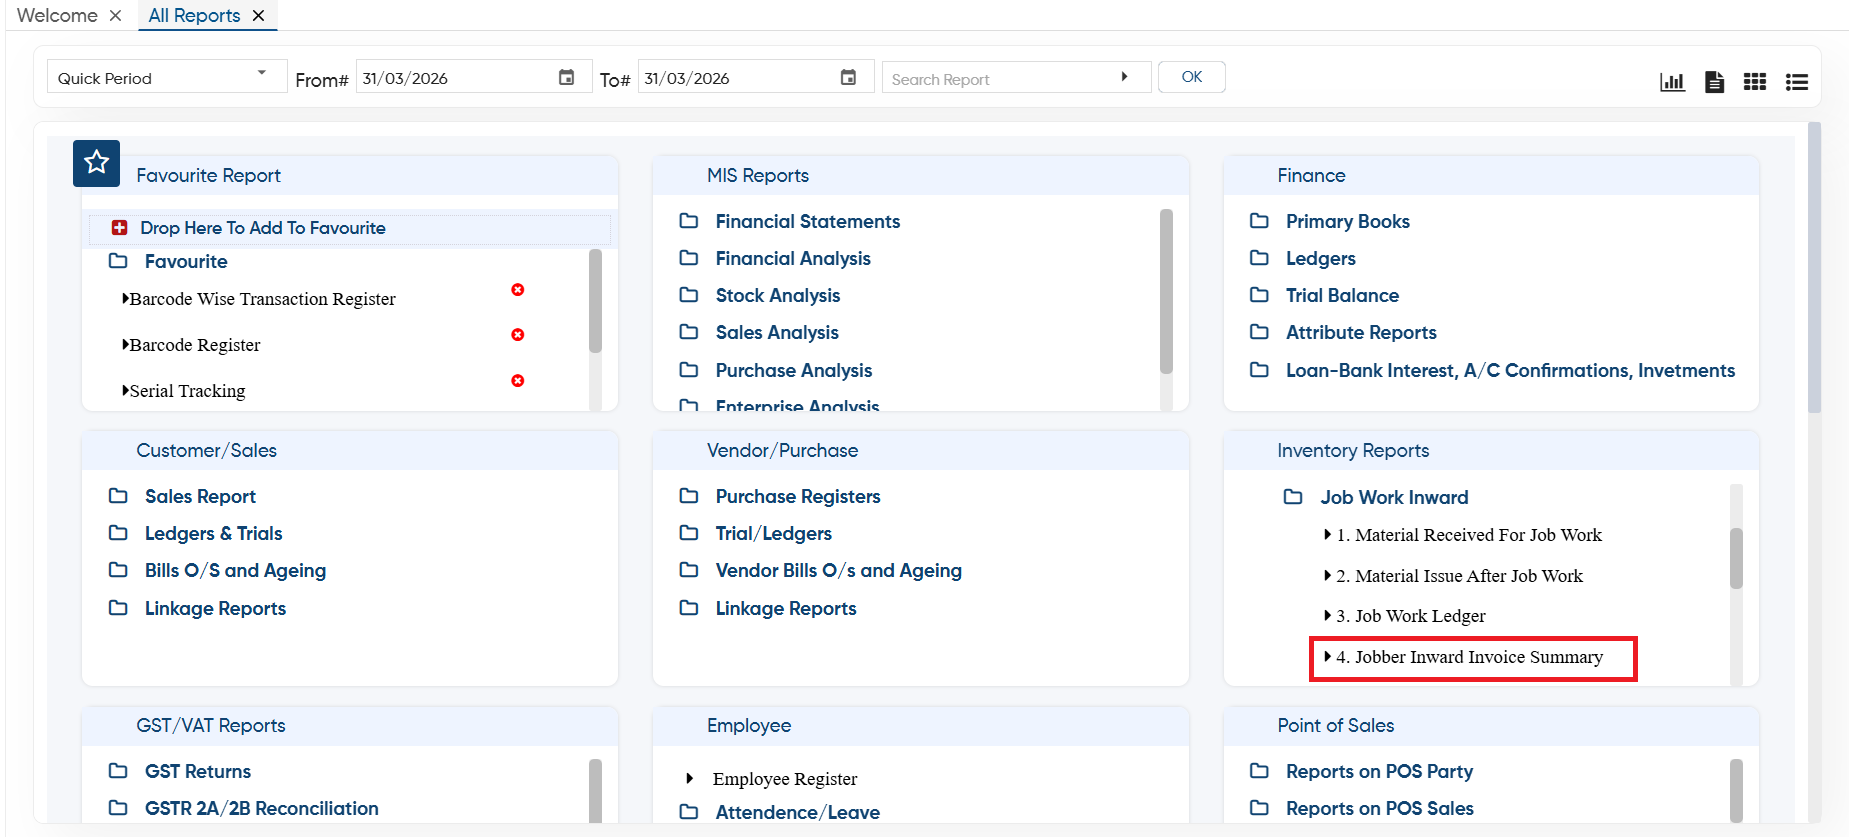The width and height of the screenshot is (1849, 837).
Task: Remove Barcode Register from favourites
Action: (518, 335)
